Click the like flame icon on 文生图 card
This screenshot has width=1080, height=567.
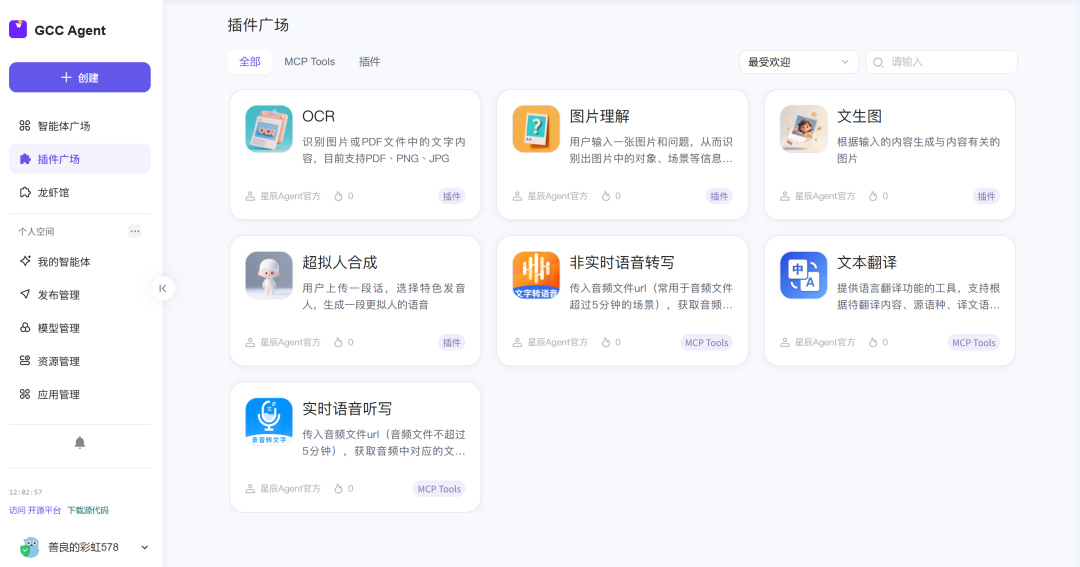[x=873, y=196]
